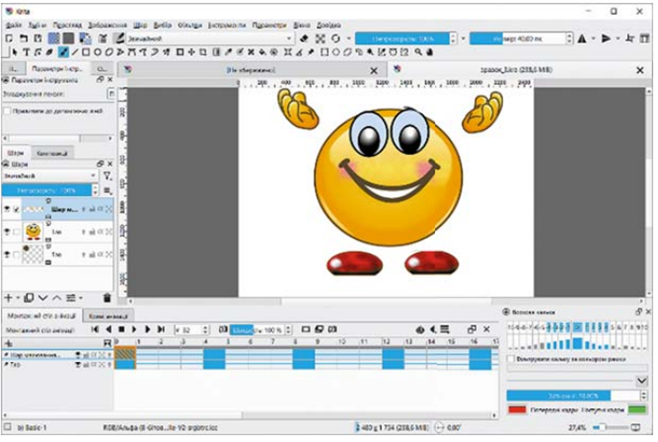This screenshot has width=658, height=442.
Task: Click the layer filter funnel icon
Action: click(x=107, y=175)
